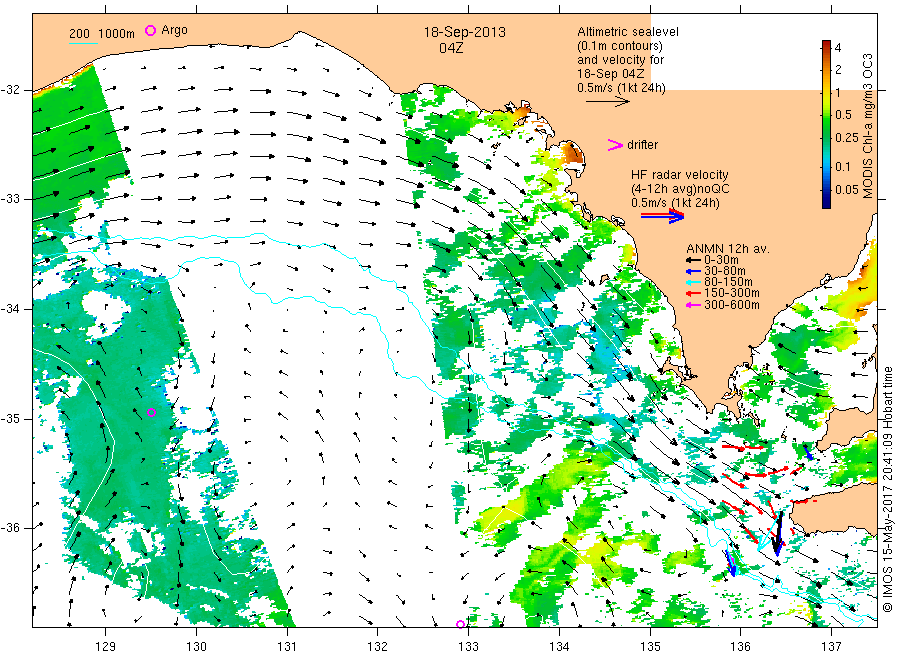Click the cyan 200/1000m isobath legend line

tap(83, 42)
